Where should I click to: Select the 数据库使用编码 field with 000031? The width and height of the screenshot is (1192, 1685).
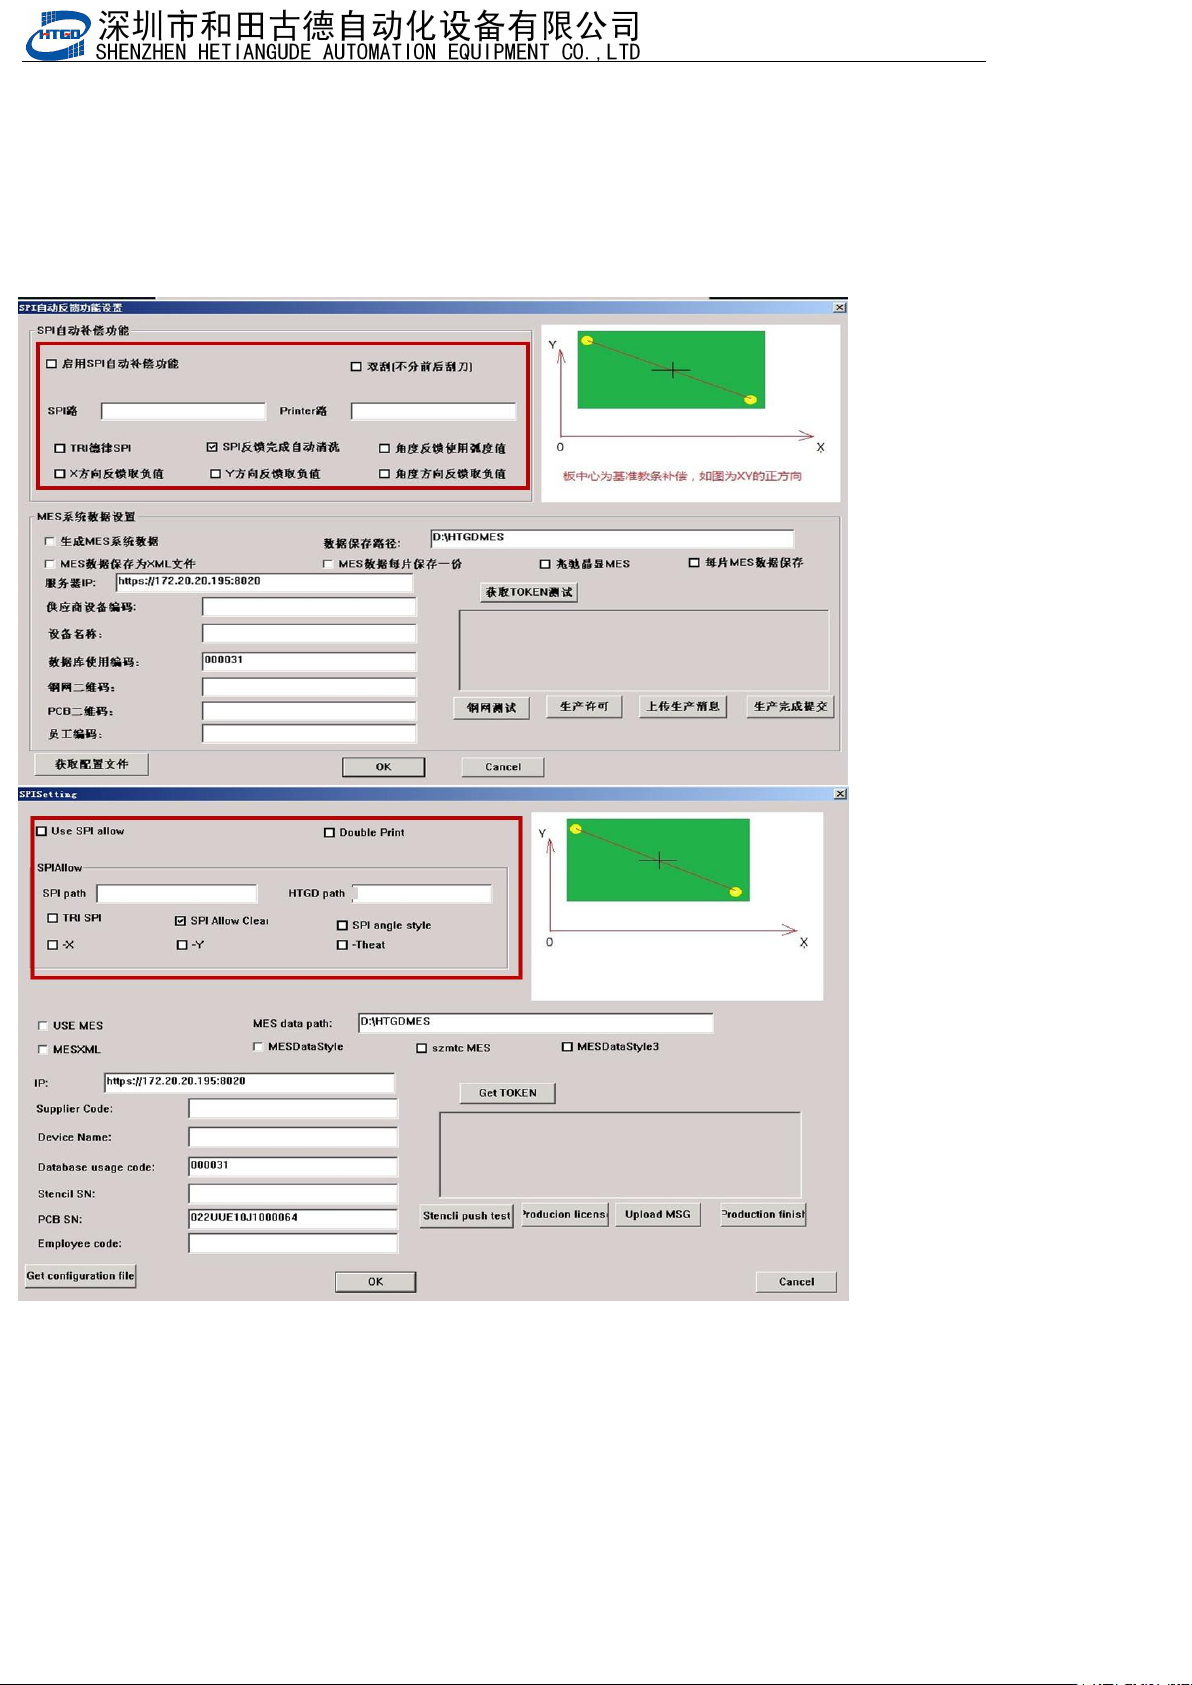tap(309, 661)
